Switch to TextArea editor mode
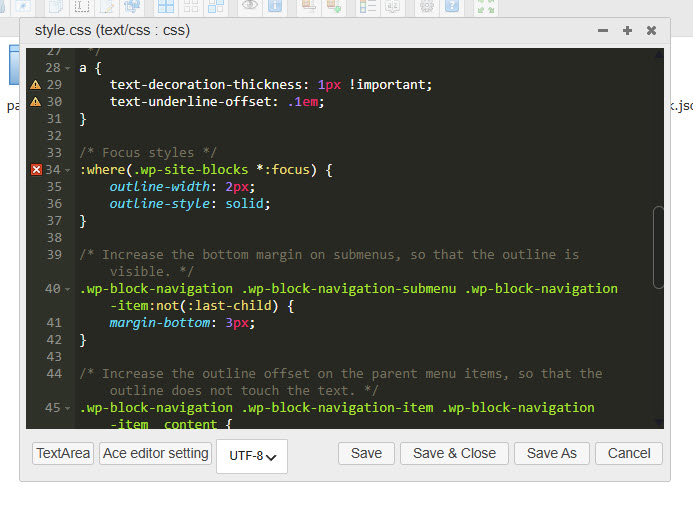The image size is (693, 507). click(x=63, y=454)
